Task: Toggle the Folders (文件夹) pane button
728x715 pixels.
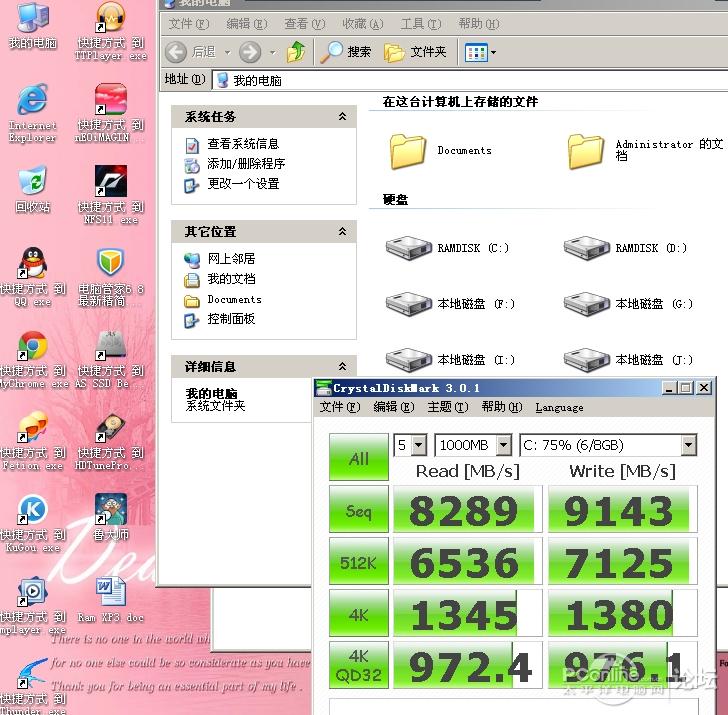Action: point(416,52)
